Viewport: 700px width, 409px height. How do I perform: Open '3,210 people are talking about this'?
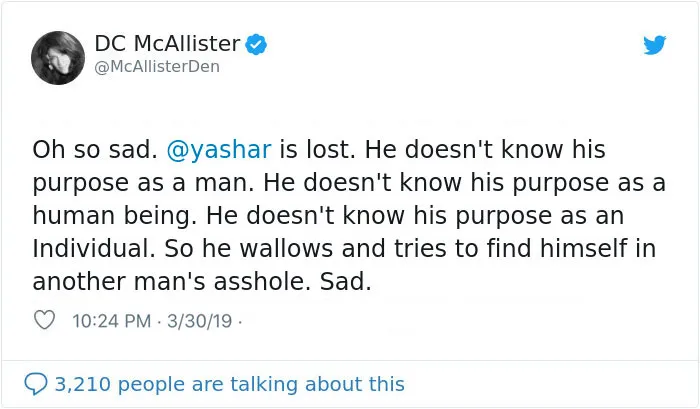click(229, 384)
